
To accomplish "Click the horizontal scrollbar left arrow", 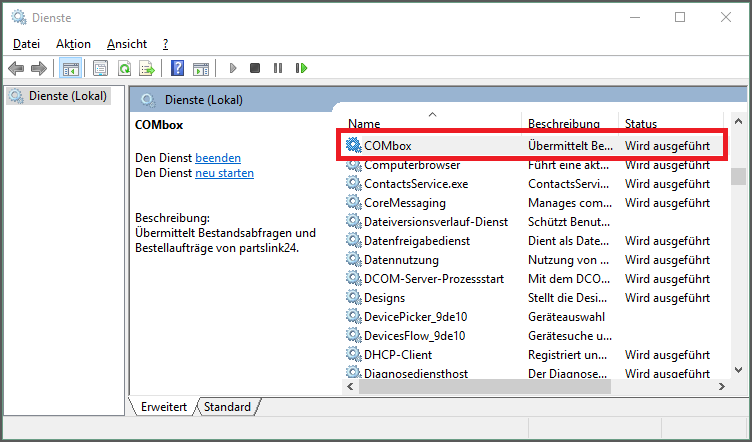I will coord(351,386).
